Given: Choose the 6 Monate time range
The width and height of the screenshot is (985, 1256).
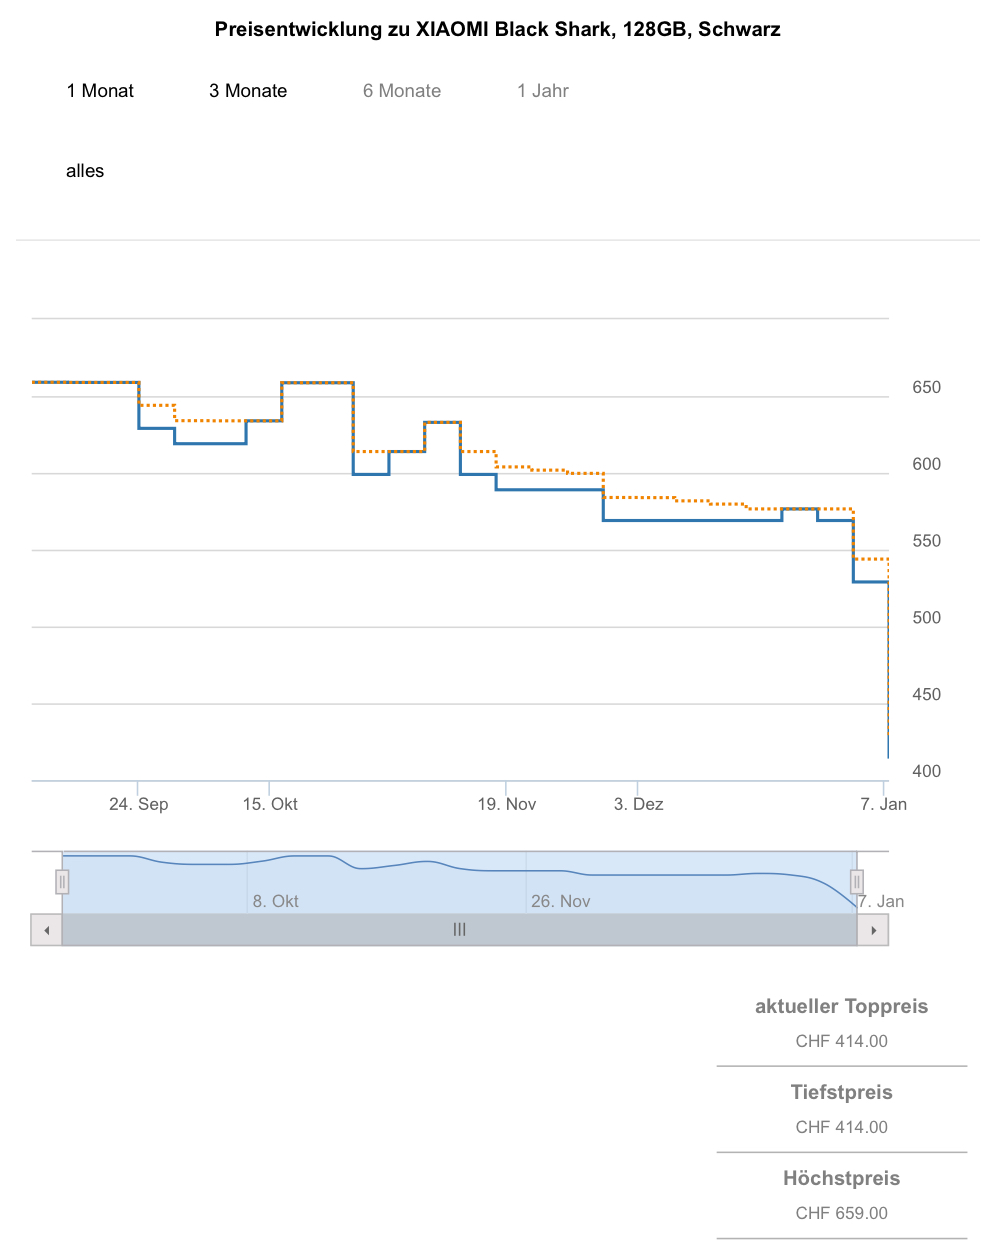Looking at the screenshot, I should tap(402, 91).
